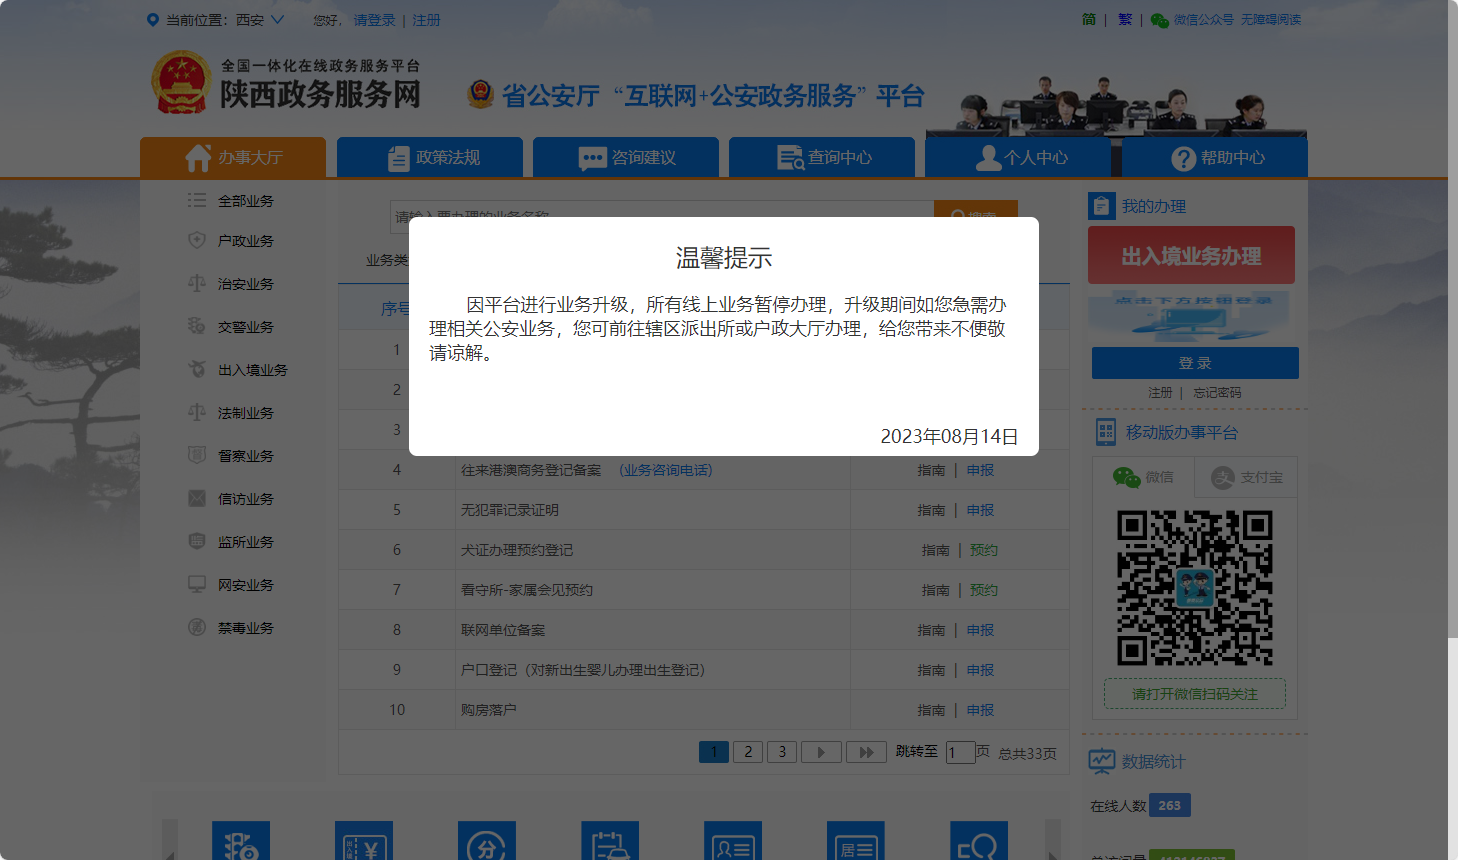Click the 咨询建议 chat bubble icon

click(x=592, y=158)
